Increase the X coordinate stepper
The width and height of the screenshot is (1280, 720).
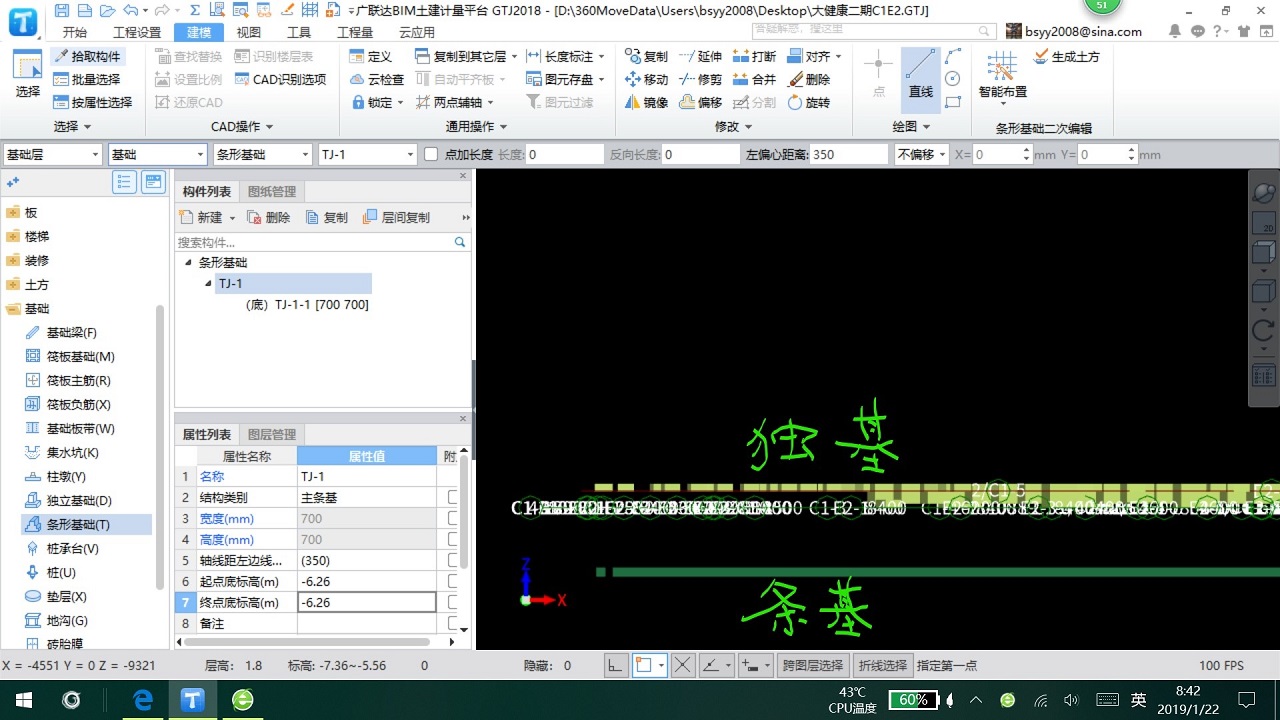[x=1027, y=150]
